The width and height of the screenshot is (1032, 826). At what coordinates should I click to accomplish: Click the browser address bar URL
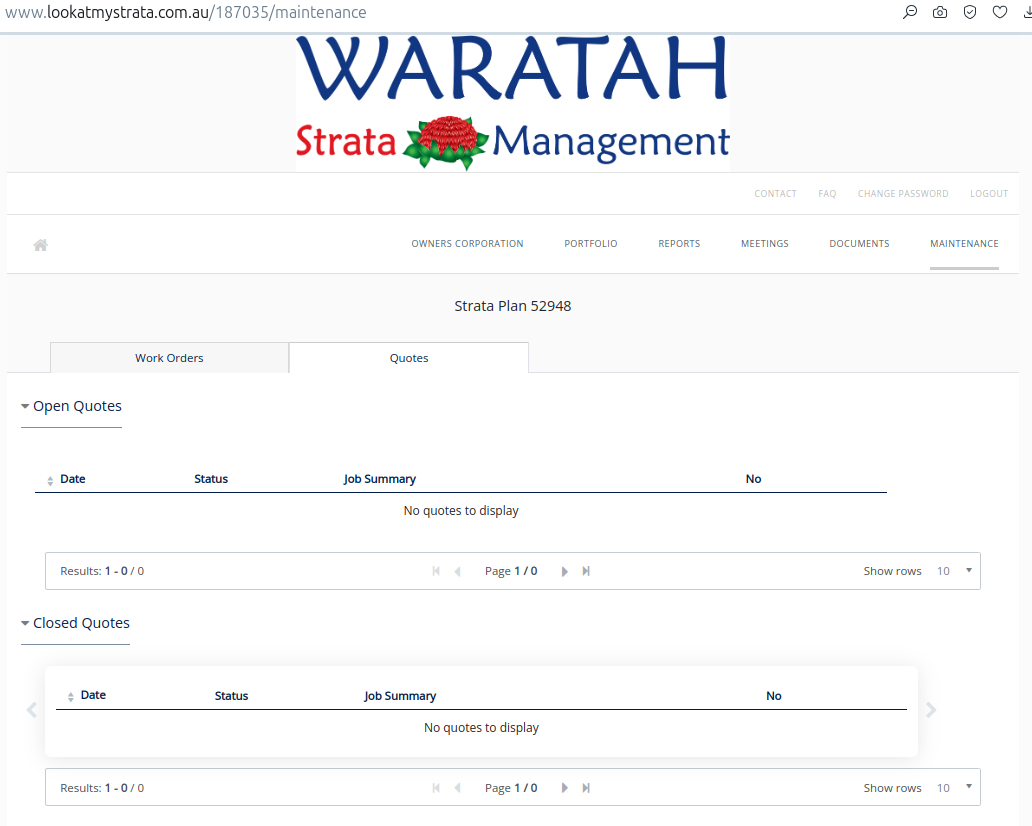click(186, 12)
